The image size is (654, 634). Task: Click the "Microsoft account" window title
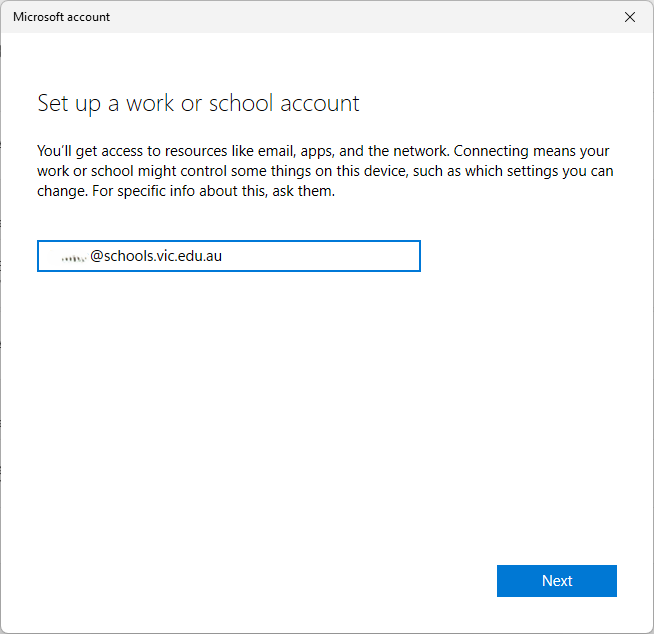coord(61,17)
